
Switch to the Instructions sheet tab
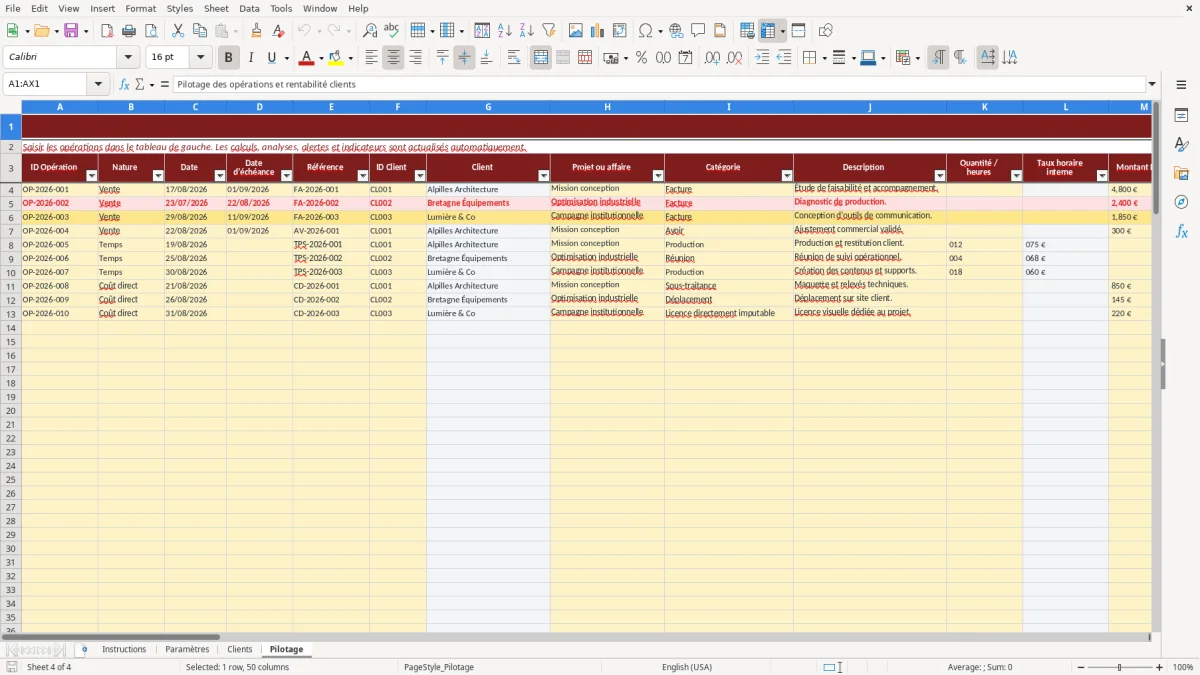tap(124, 649)
